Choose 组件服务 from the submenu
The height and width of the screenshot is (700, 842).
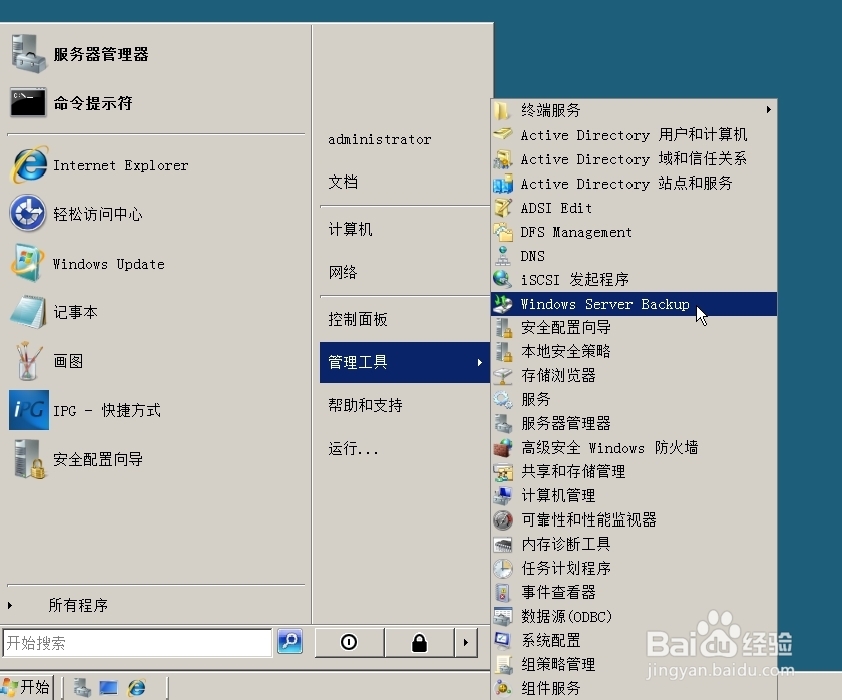coord(634,688)
